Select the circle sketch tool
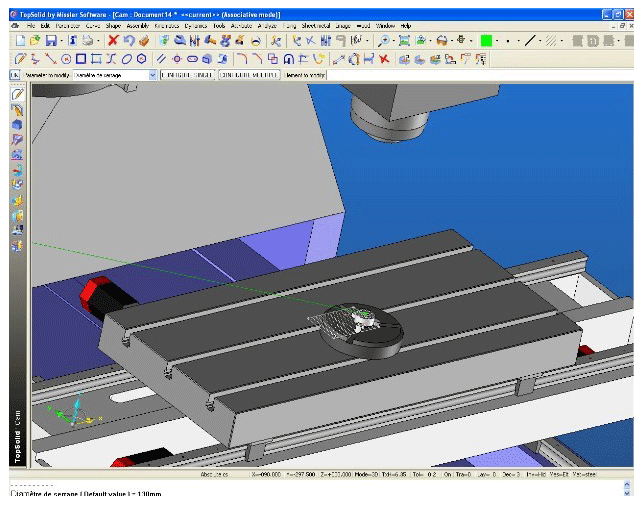The image size is (643, 505). 66,59
